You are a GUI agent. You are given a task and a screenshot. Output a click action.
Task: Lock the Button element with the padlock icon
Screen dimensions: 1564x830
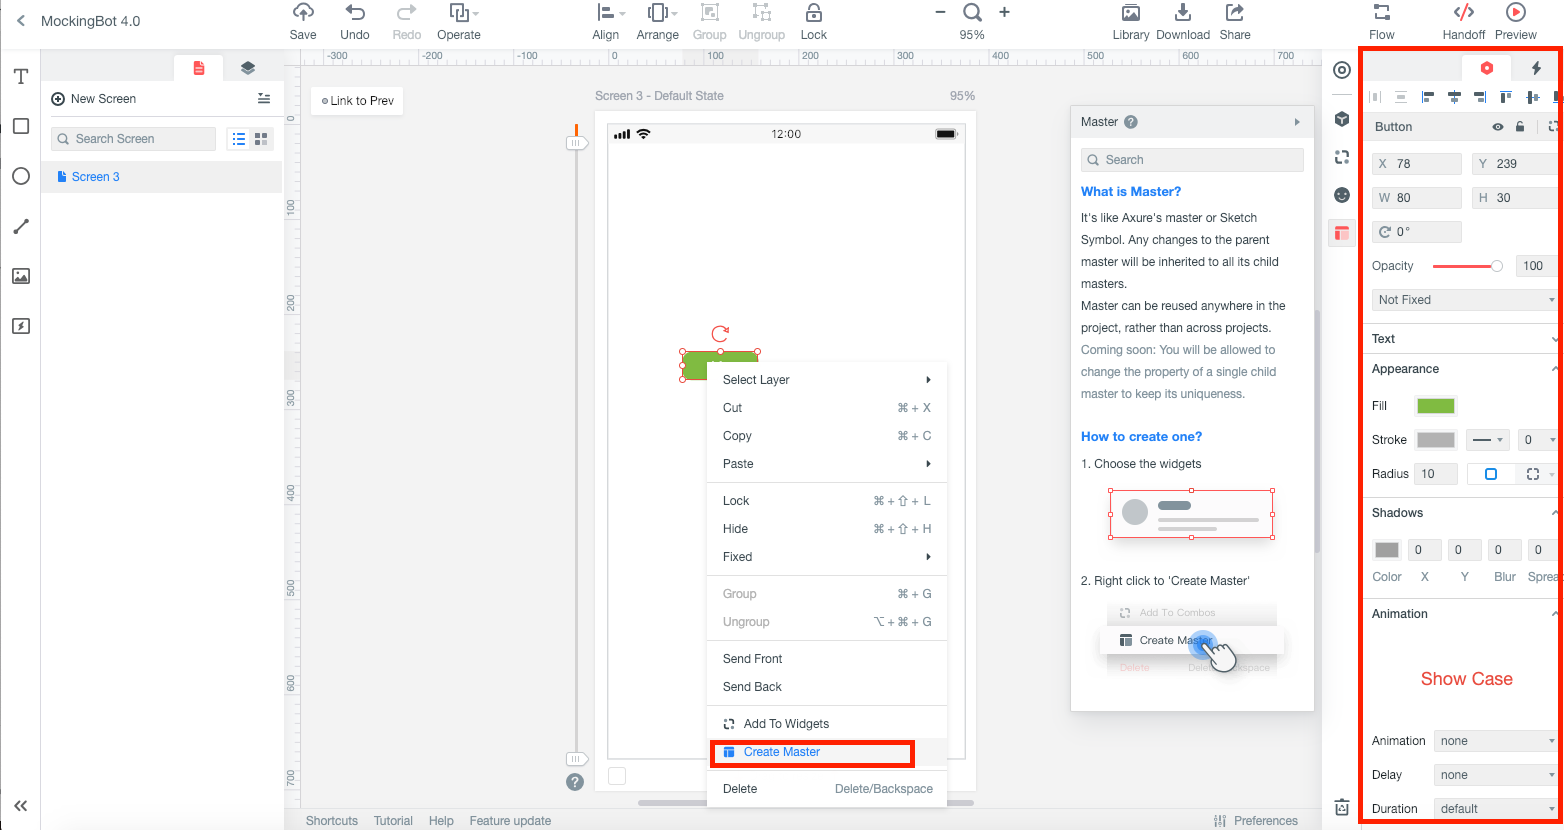tap(1520, 127)
